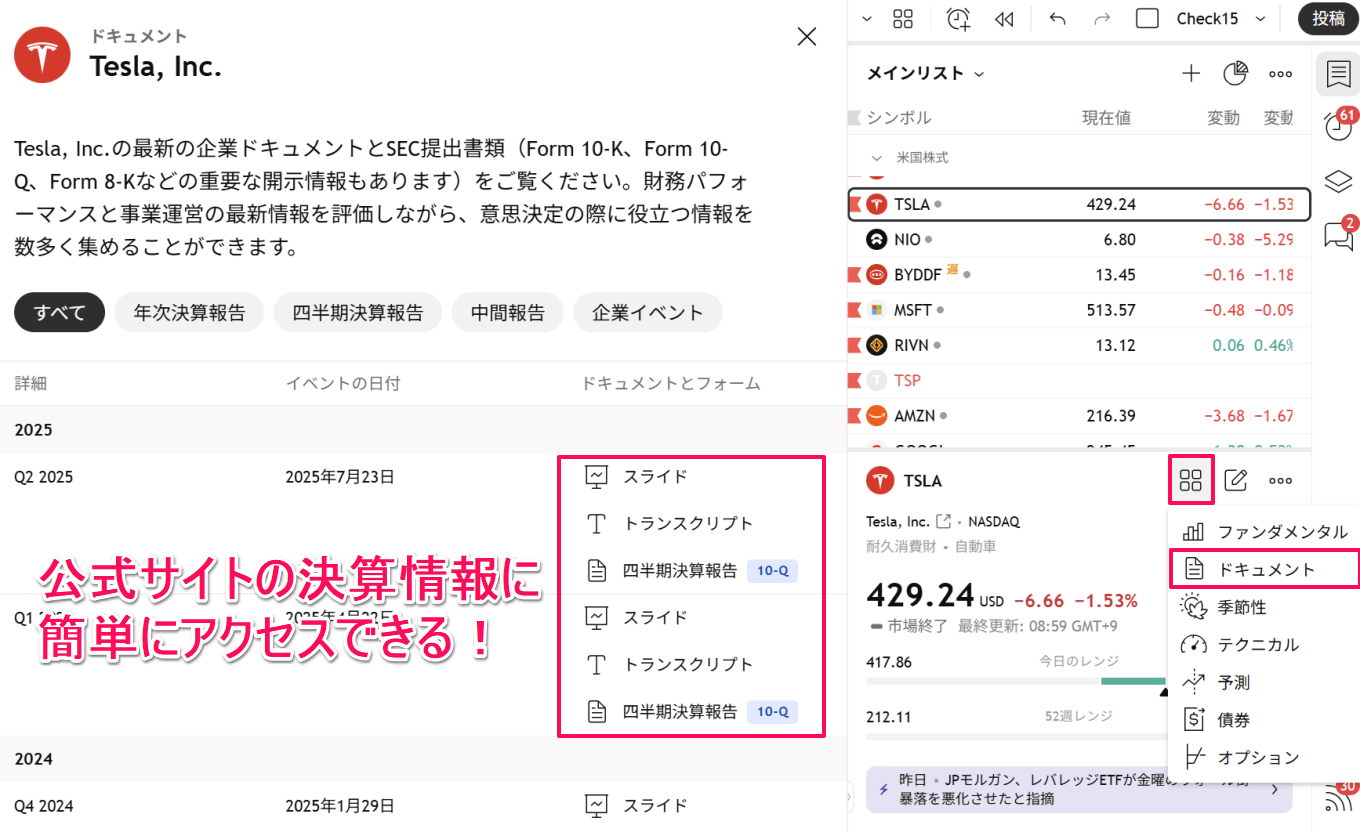
Task: Click the pencil edit icon in TSLA panel
Action: click(x=1236, y=480)
